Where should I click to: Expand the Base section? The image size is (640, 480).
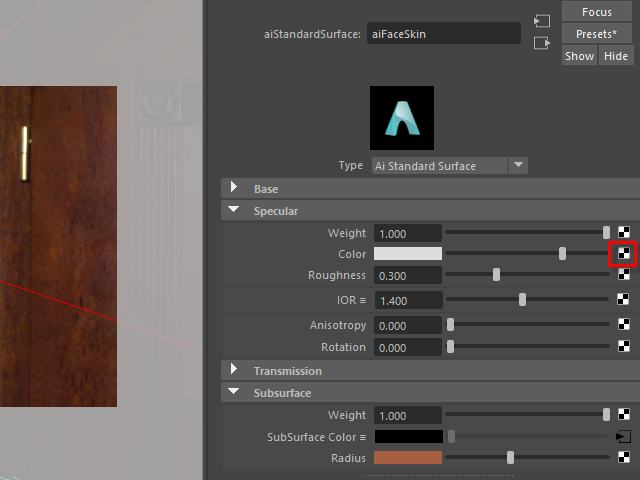(x=234, y=188)
